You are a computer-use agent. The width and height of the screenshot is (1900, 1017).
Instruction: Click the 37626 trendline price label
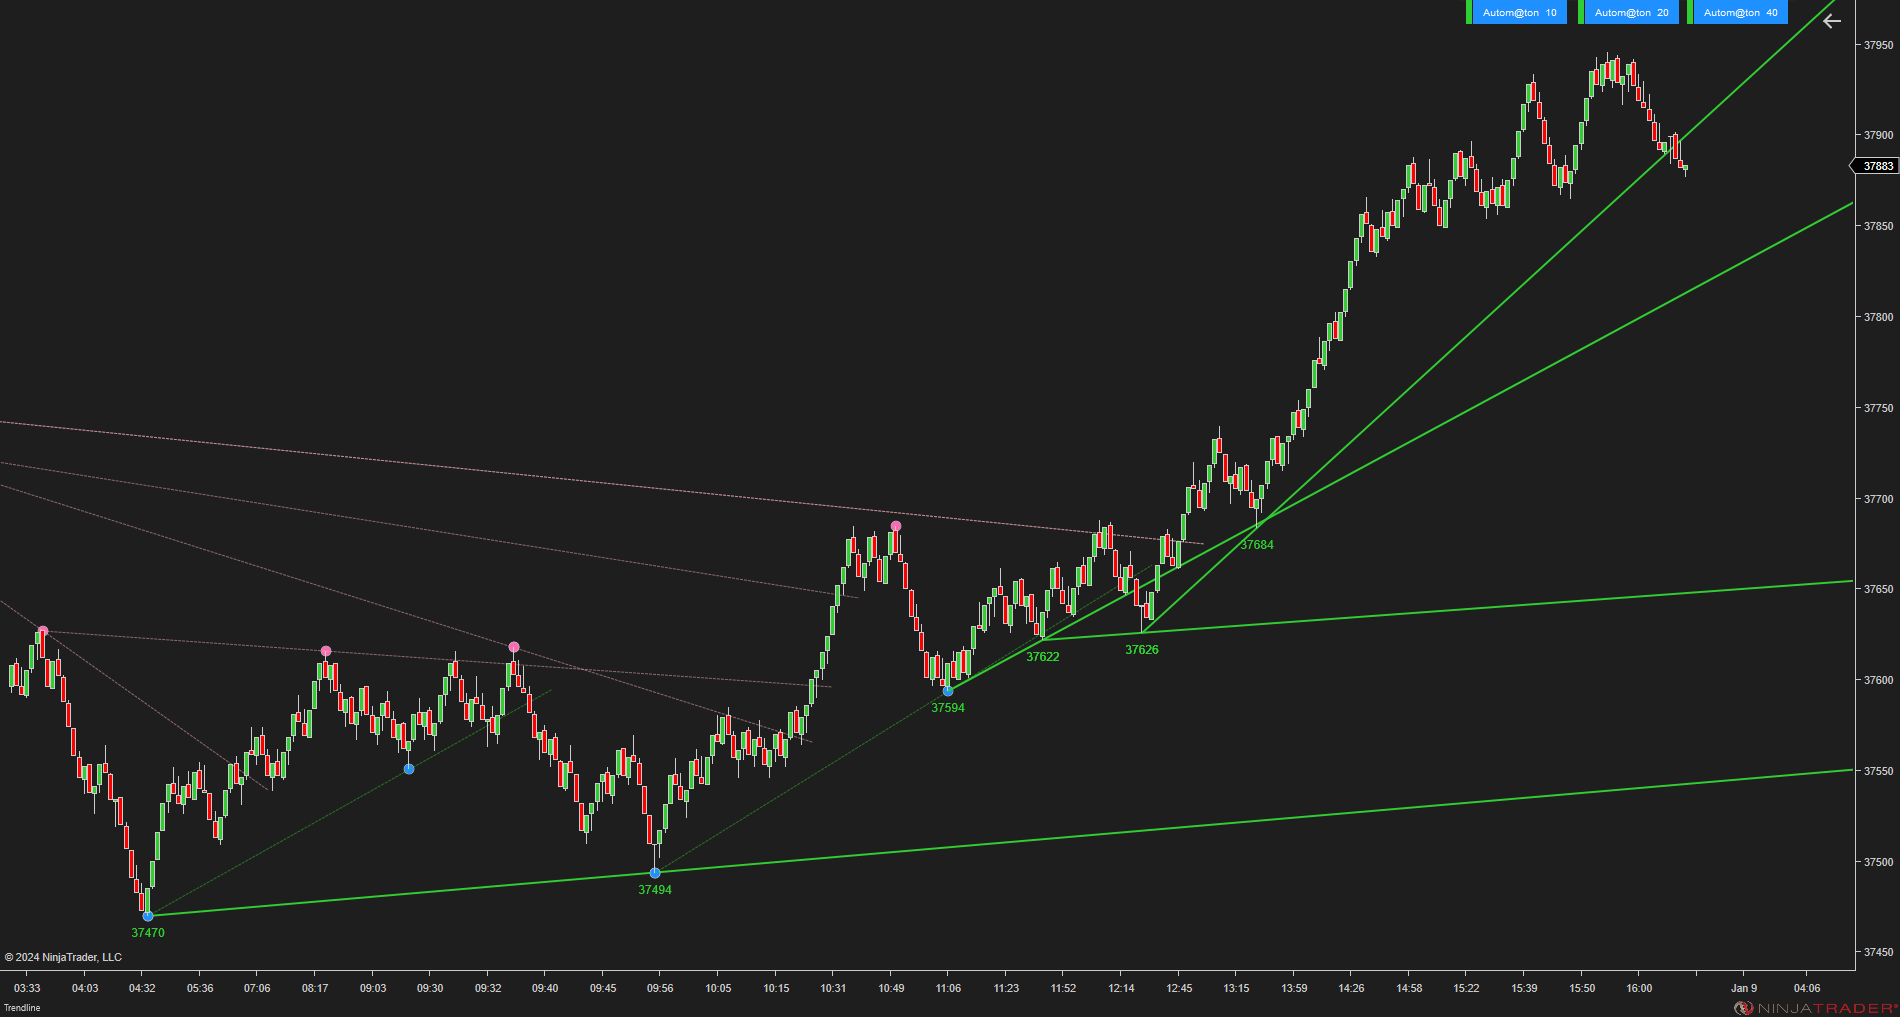tap(1142, 650)
